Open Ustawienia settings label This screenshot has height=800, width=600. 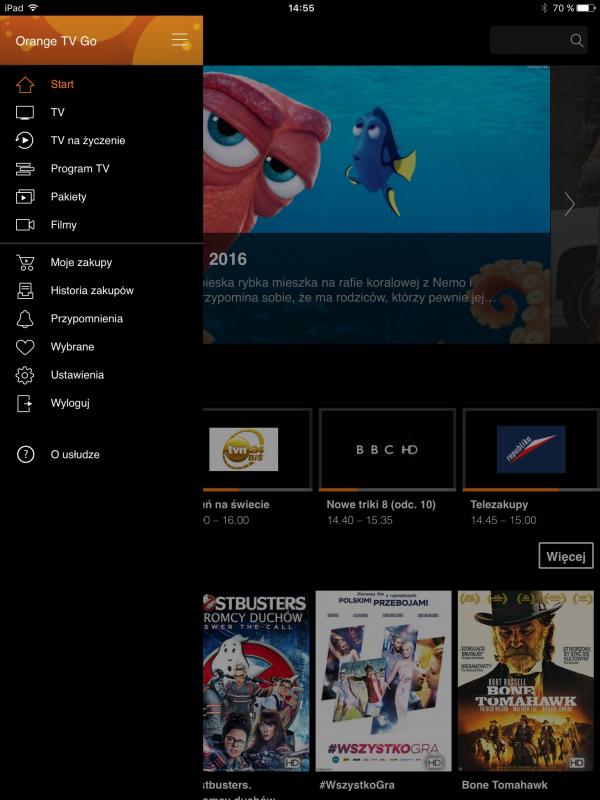pyautogui.click(x=77, y=375)
